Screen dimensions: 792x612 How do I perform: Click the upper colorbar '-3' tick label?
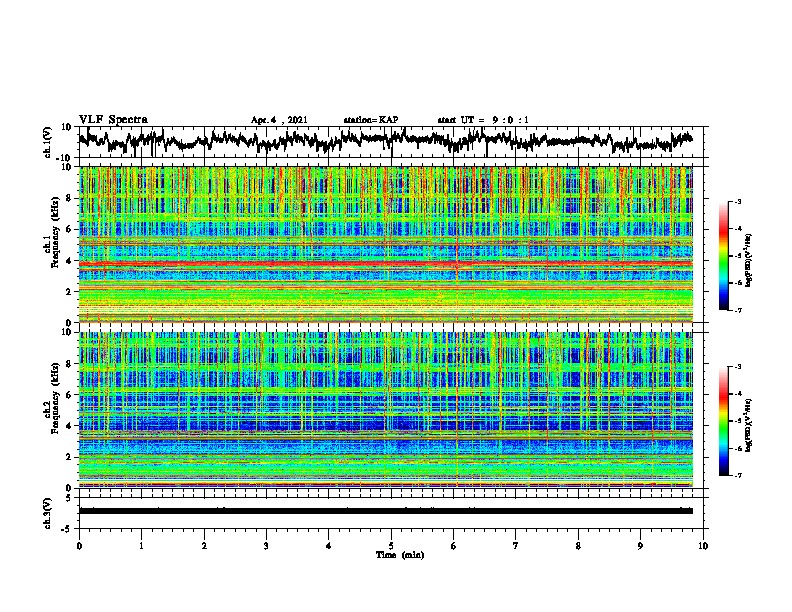738,202
